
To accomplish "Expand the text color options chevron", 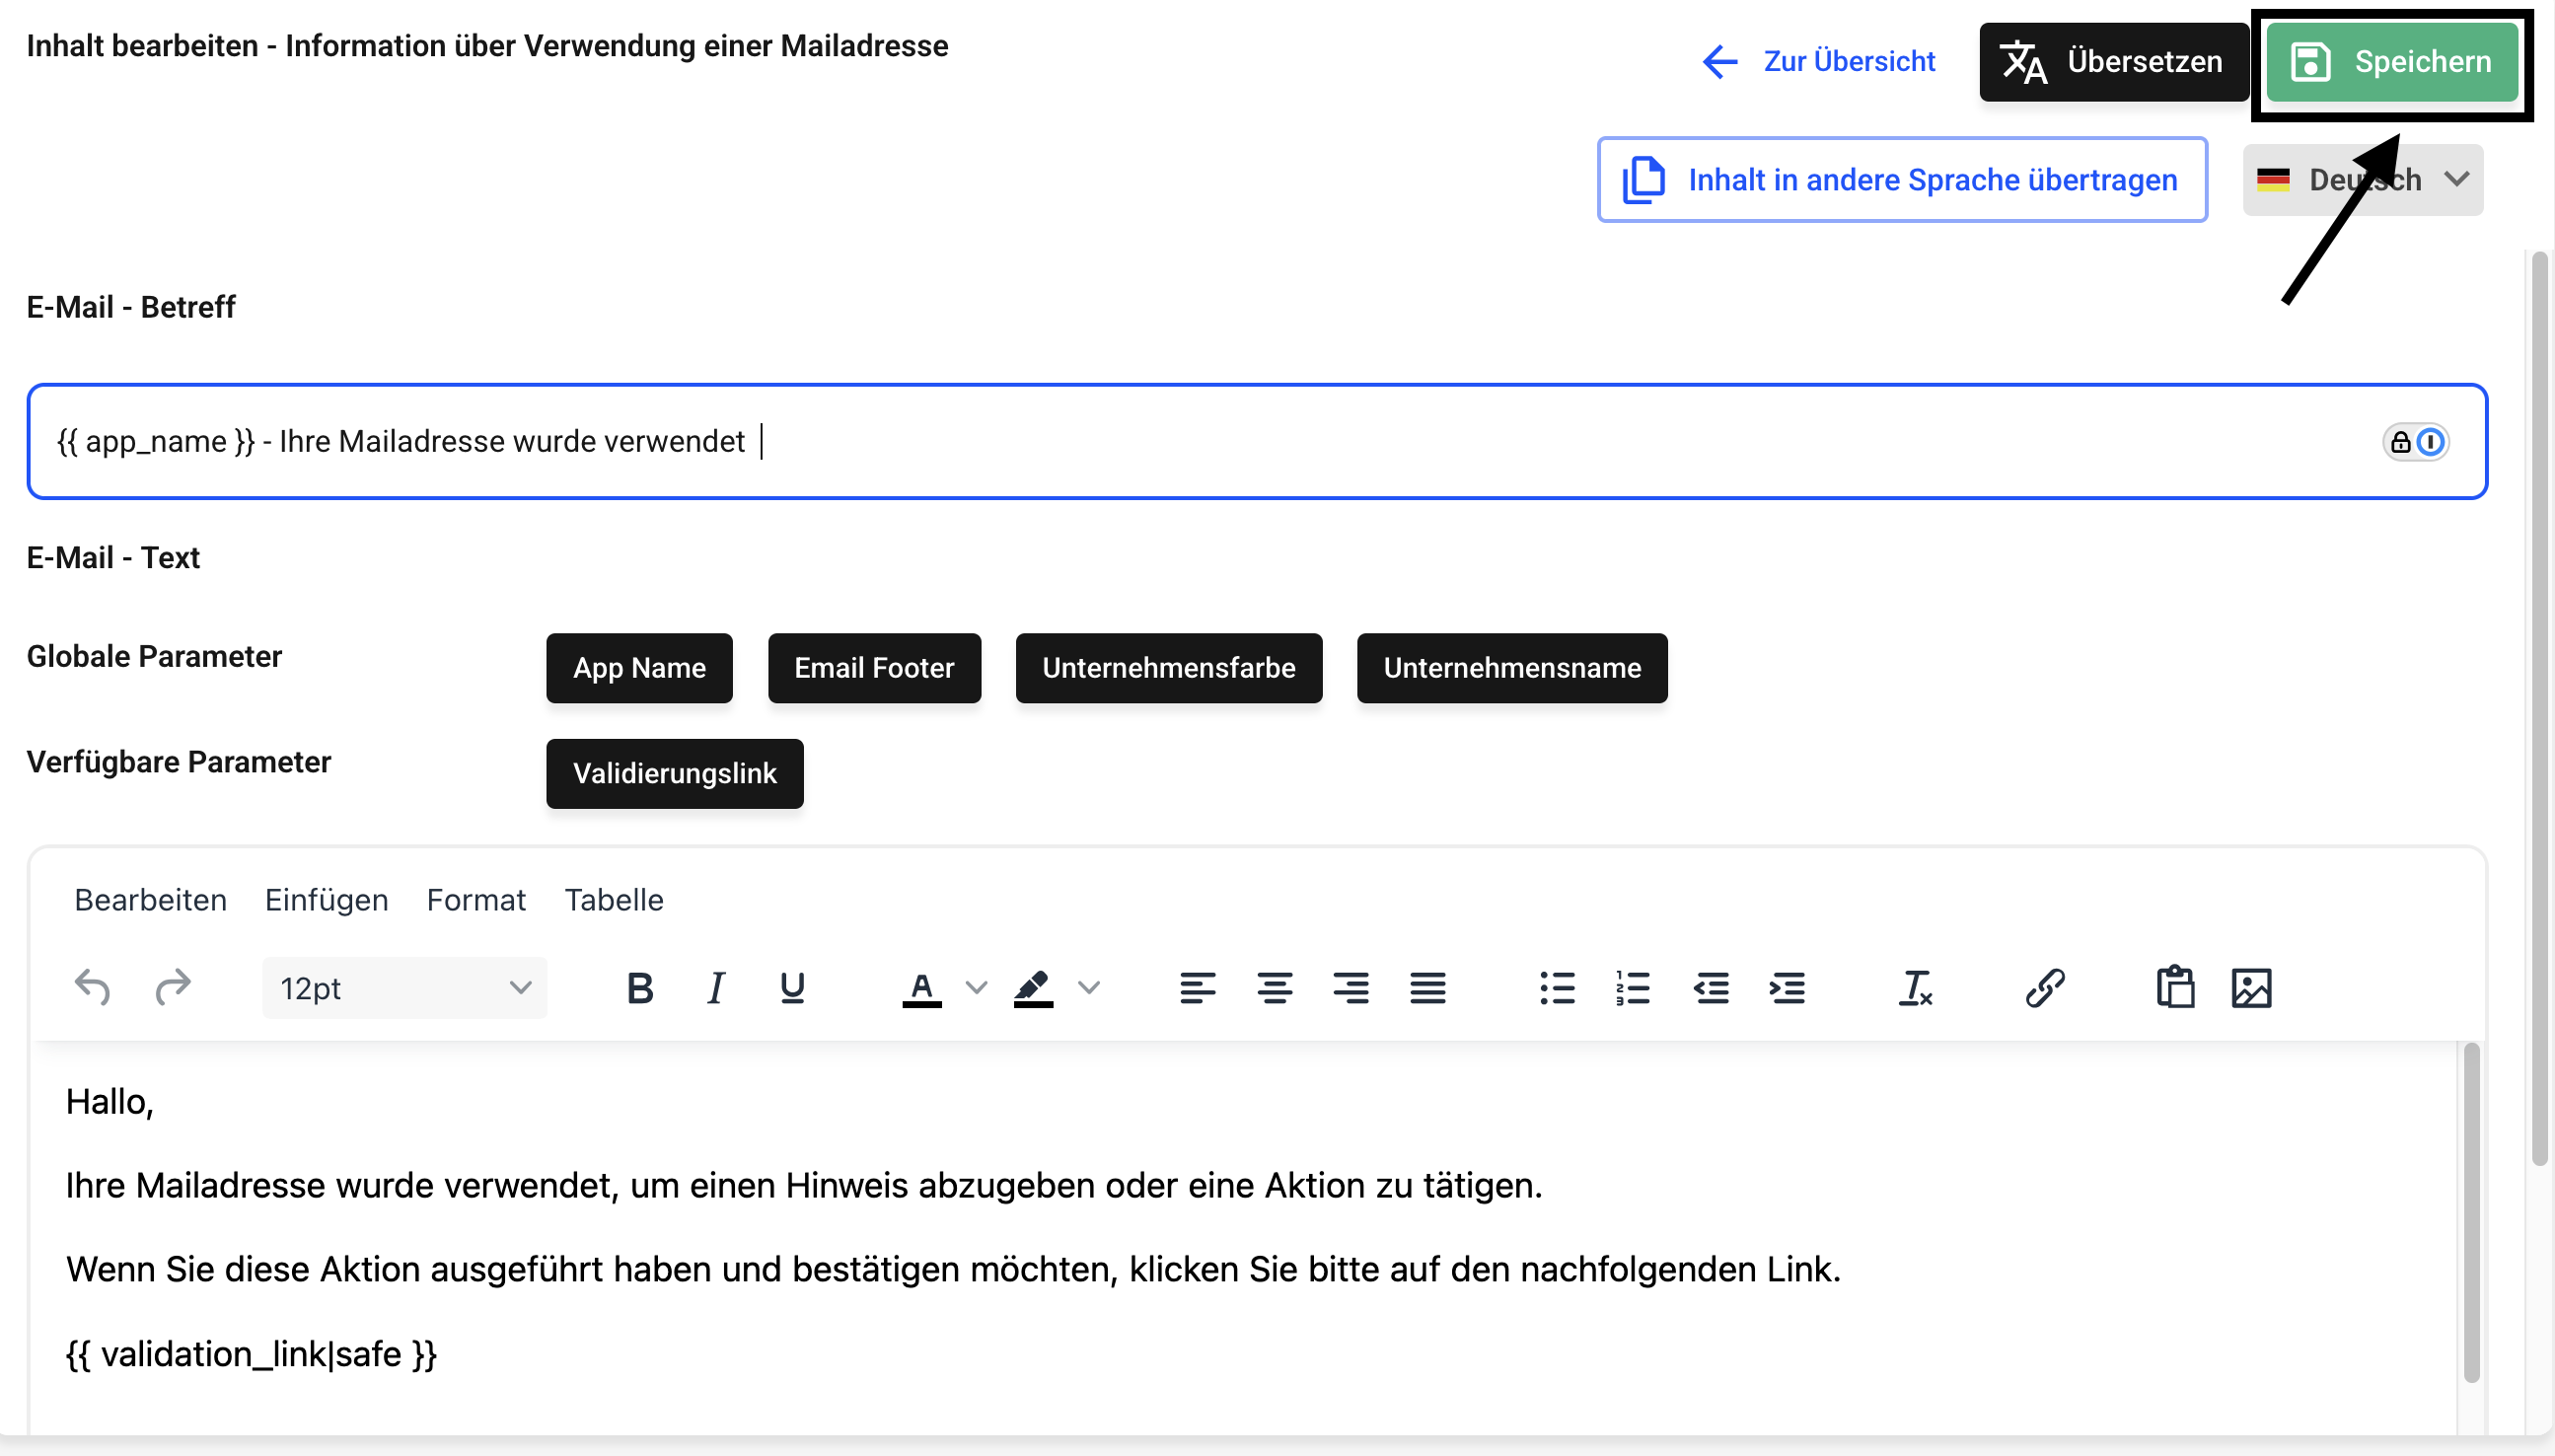I will point(976,988).
